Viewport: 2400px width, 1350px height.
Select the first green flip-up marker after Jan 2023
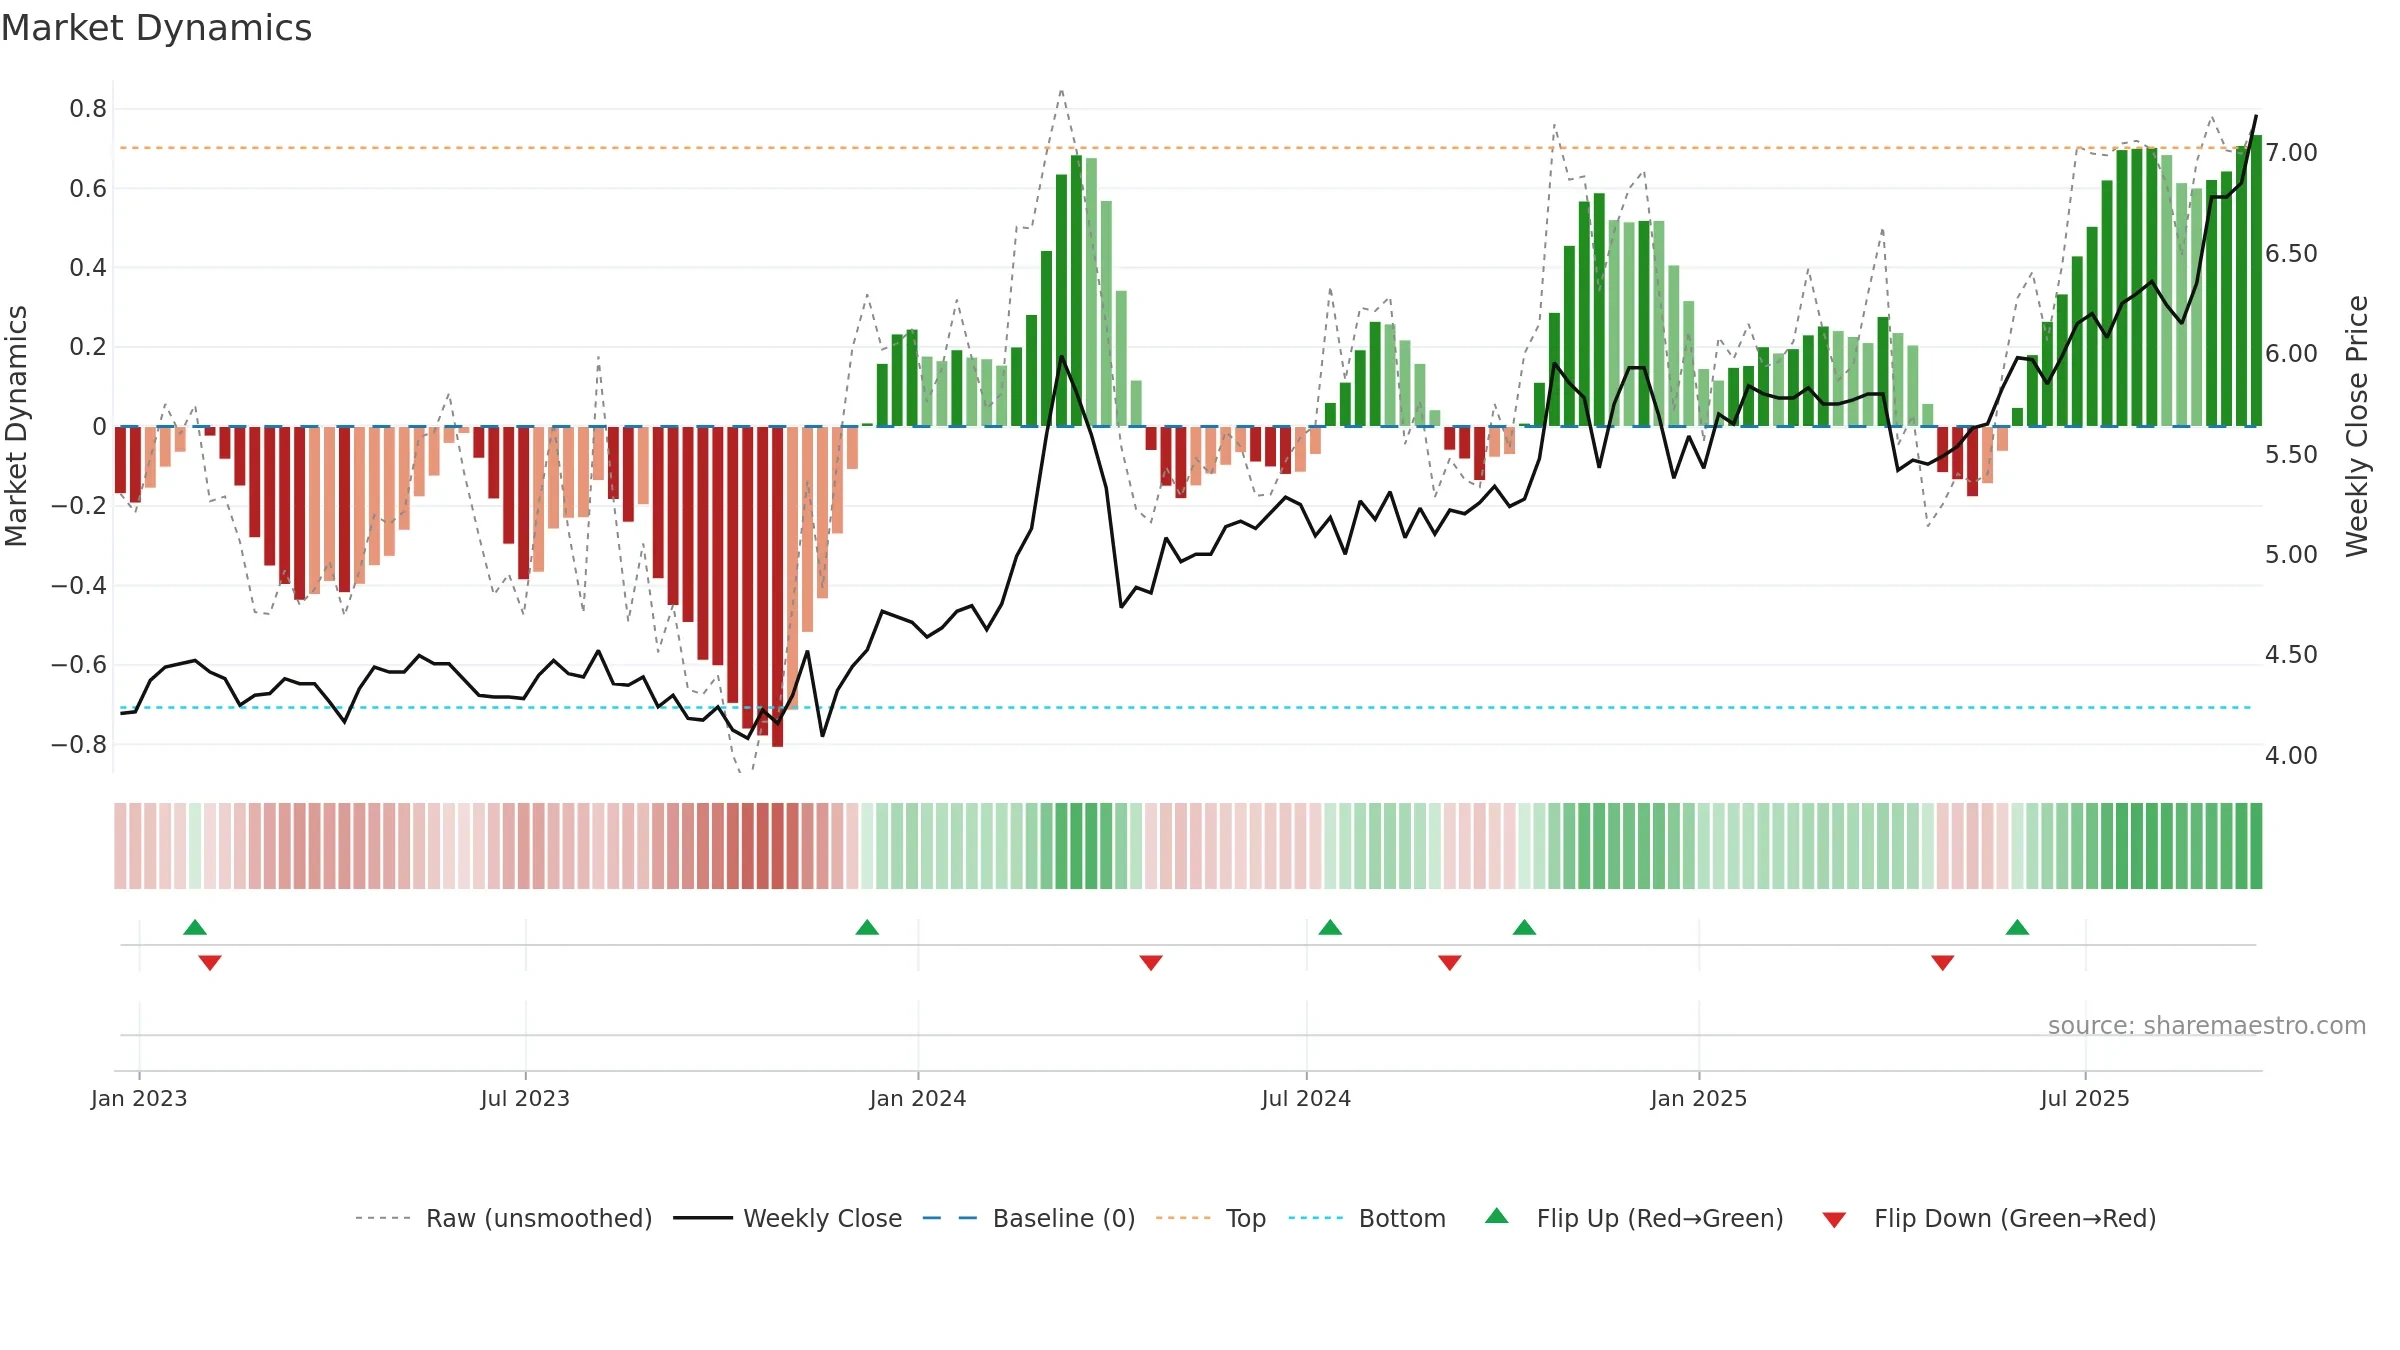point(195,927)
